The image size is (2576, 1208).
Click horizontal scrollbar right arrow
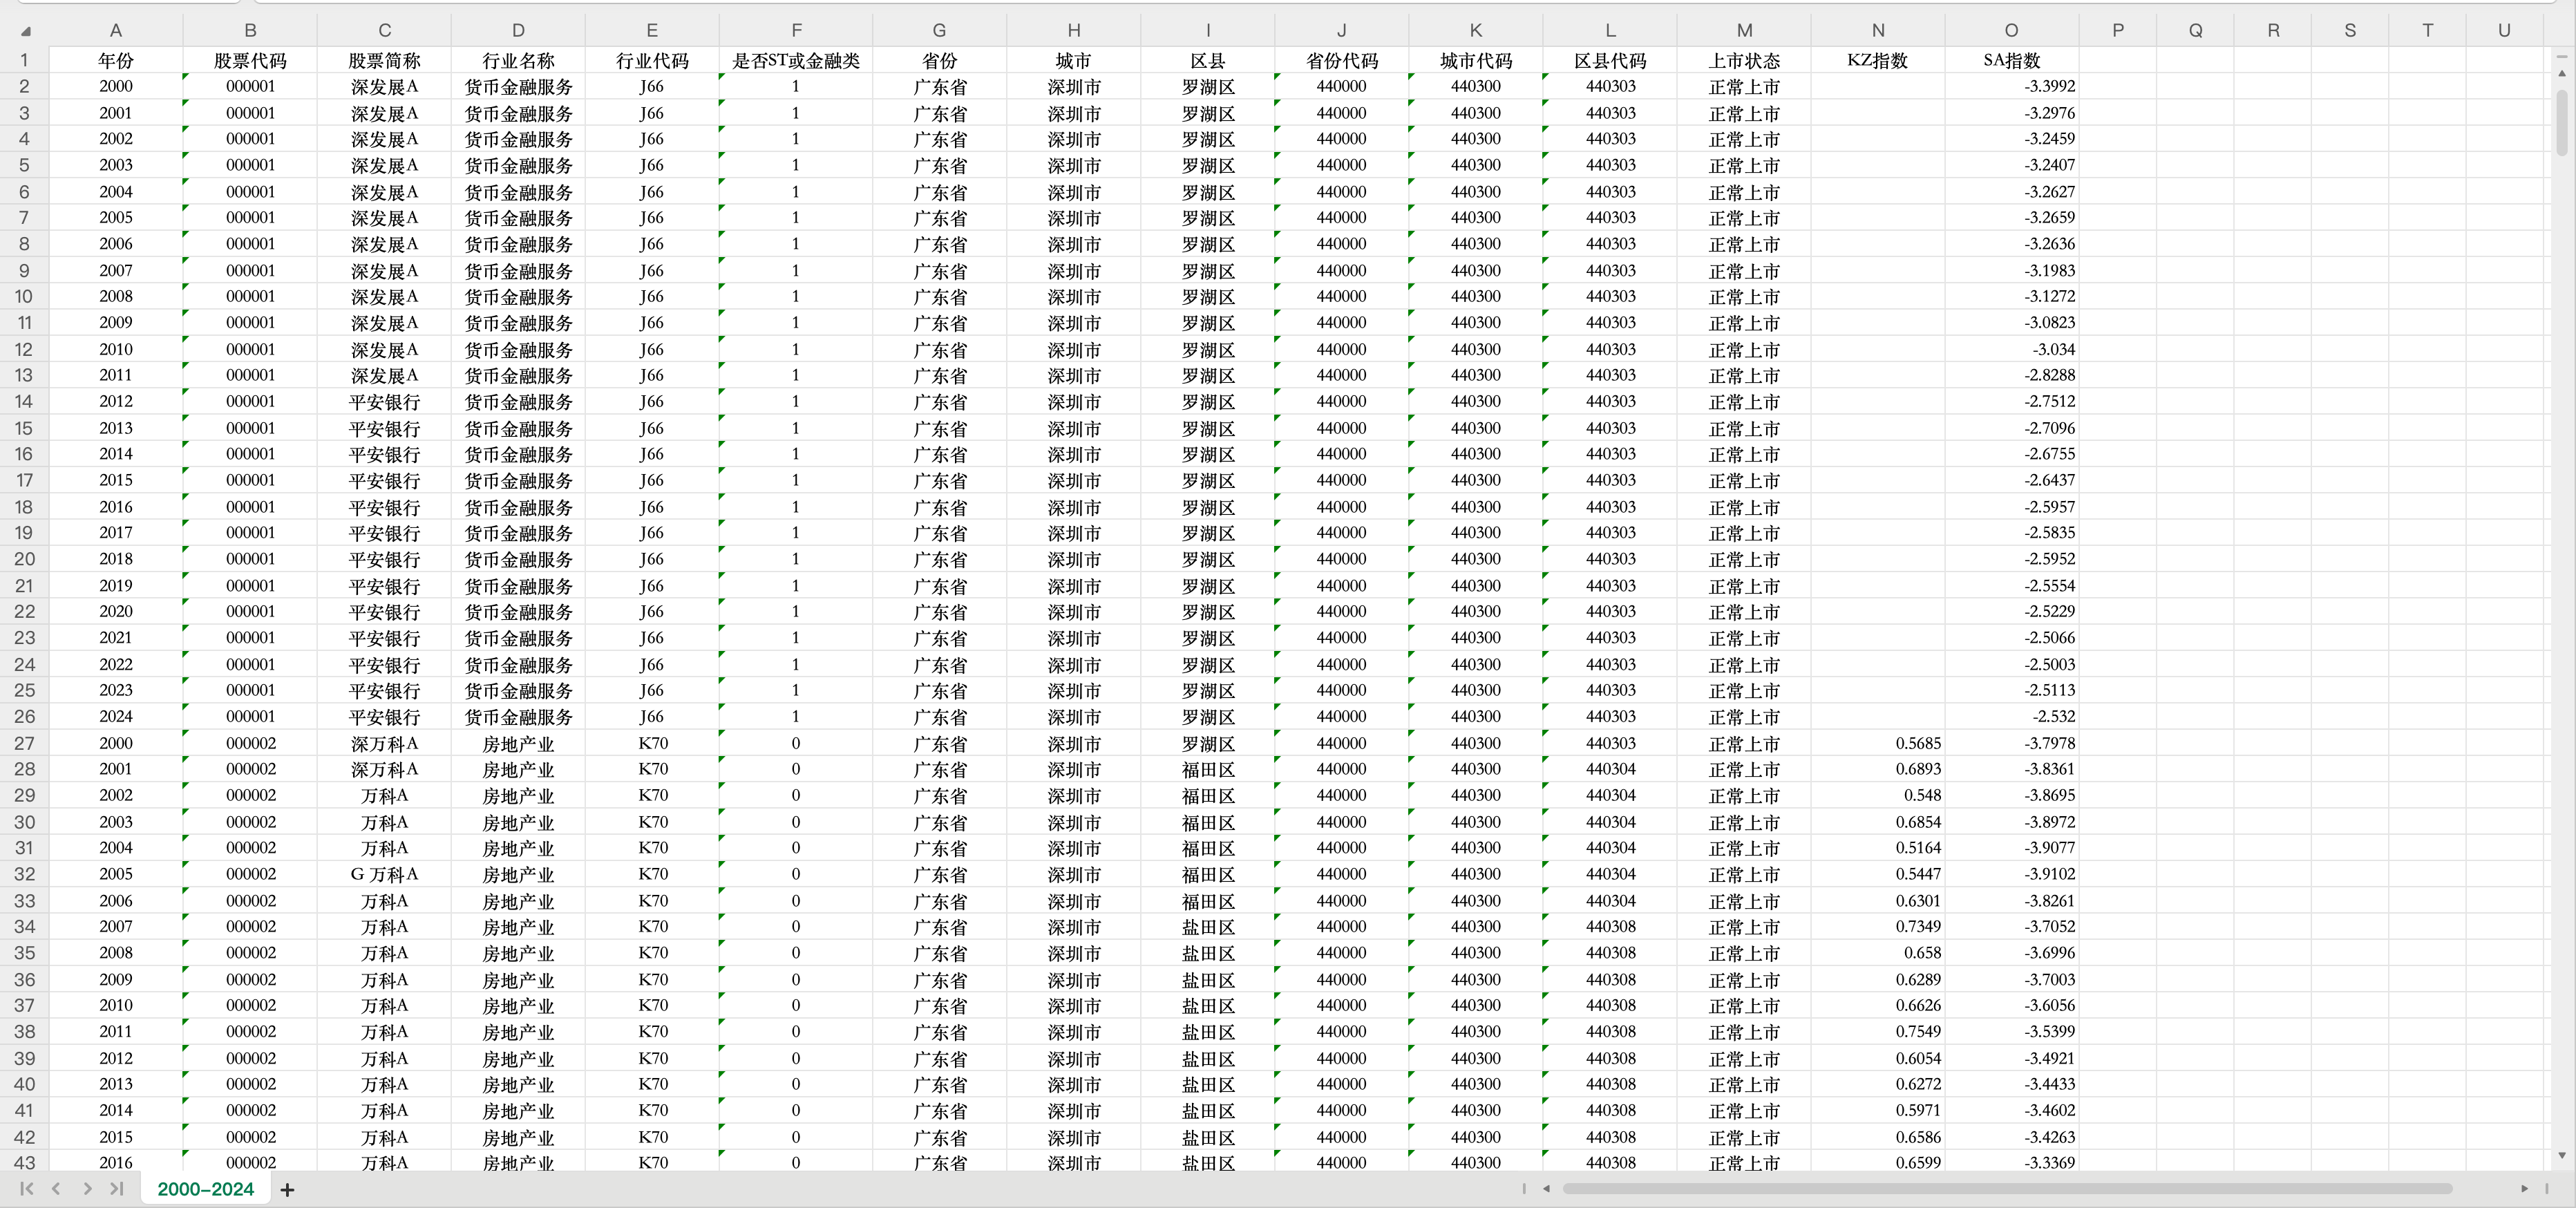[x=2524, y=1189]
